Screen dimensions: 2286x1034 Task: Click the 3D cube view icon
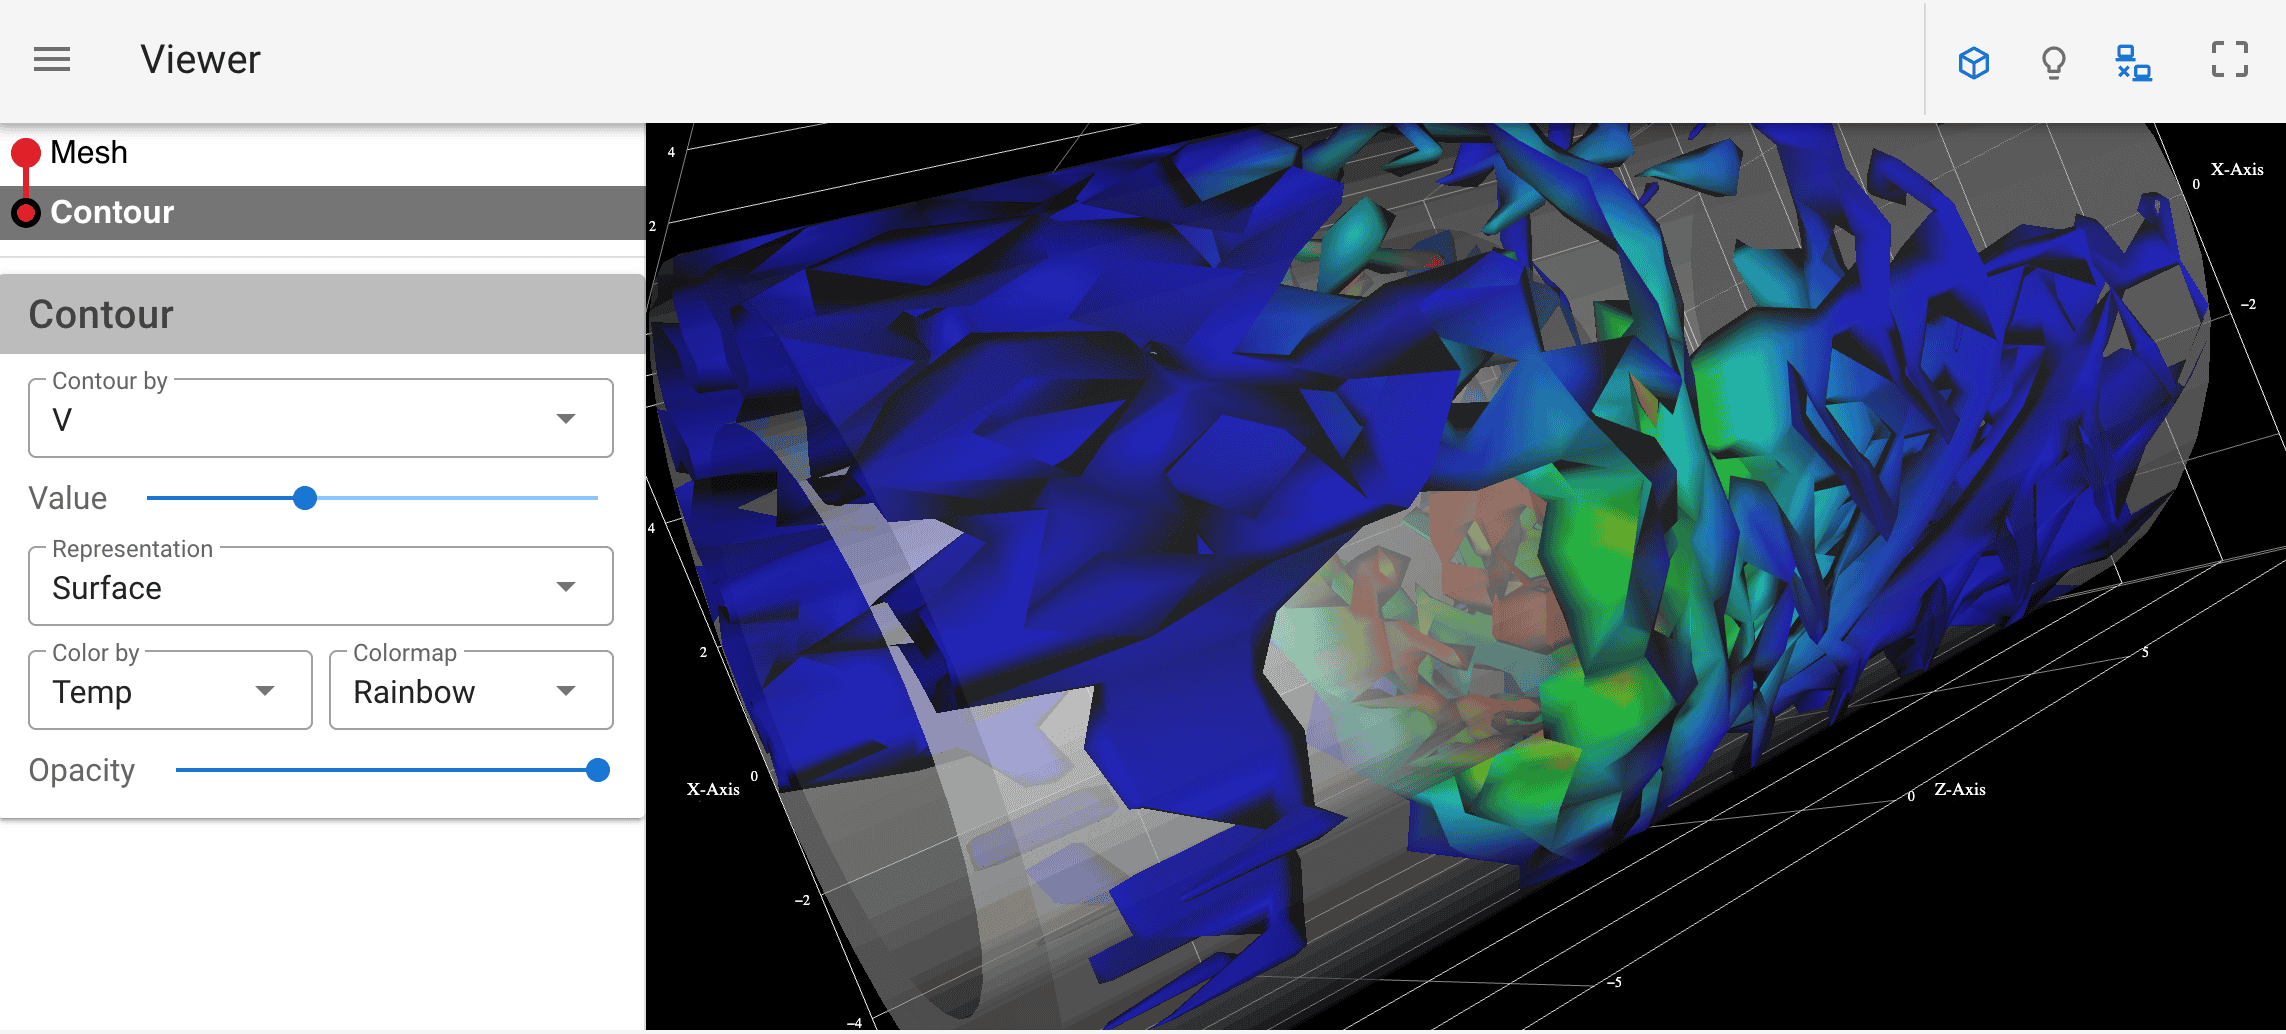click(1973, 62)
